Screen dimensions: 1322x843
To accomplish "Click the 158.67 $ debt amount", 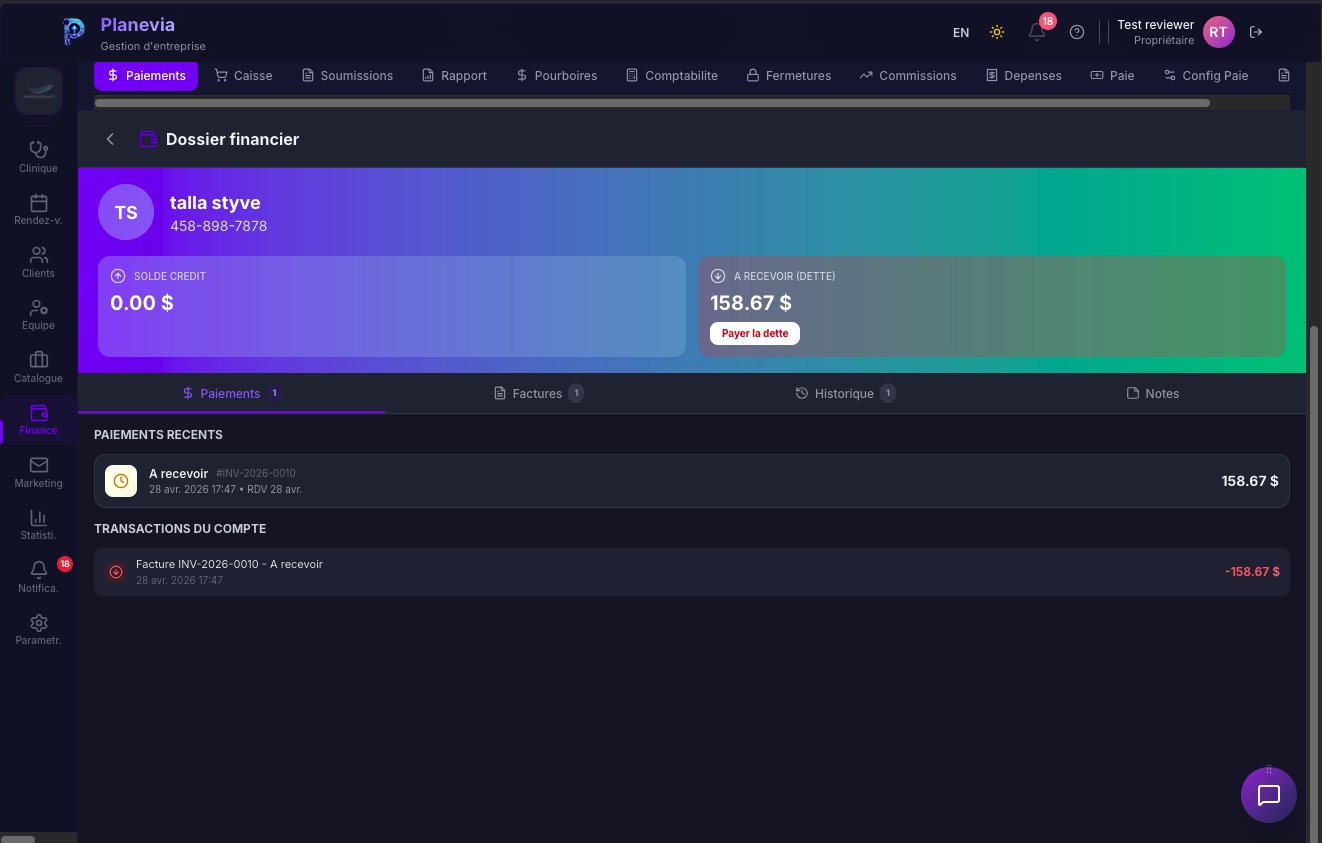I will coord(751,302).
